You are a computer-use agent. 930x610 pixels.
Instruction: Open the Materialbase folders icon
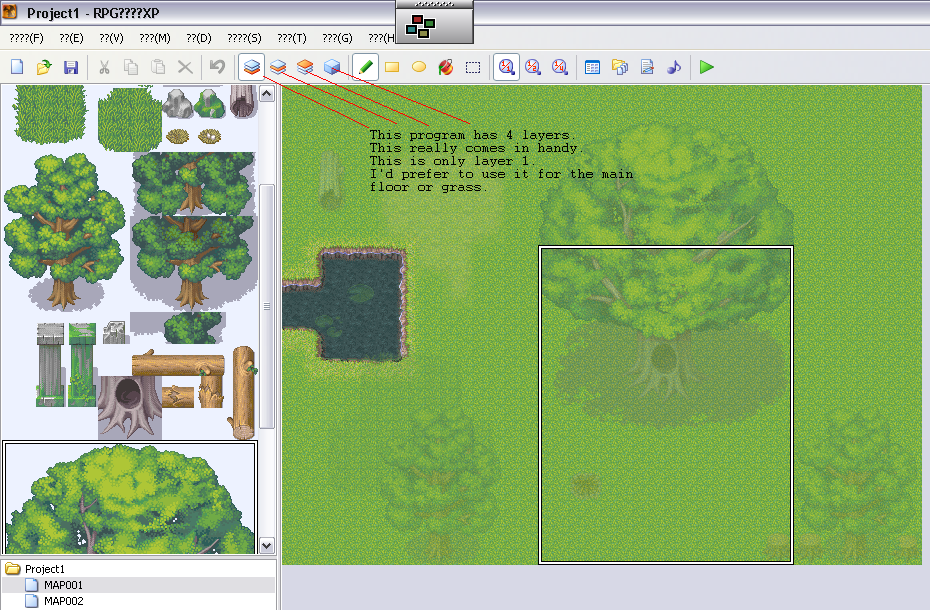point(620,67)
